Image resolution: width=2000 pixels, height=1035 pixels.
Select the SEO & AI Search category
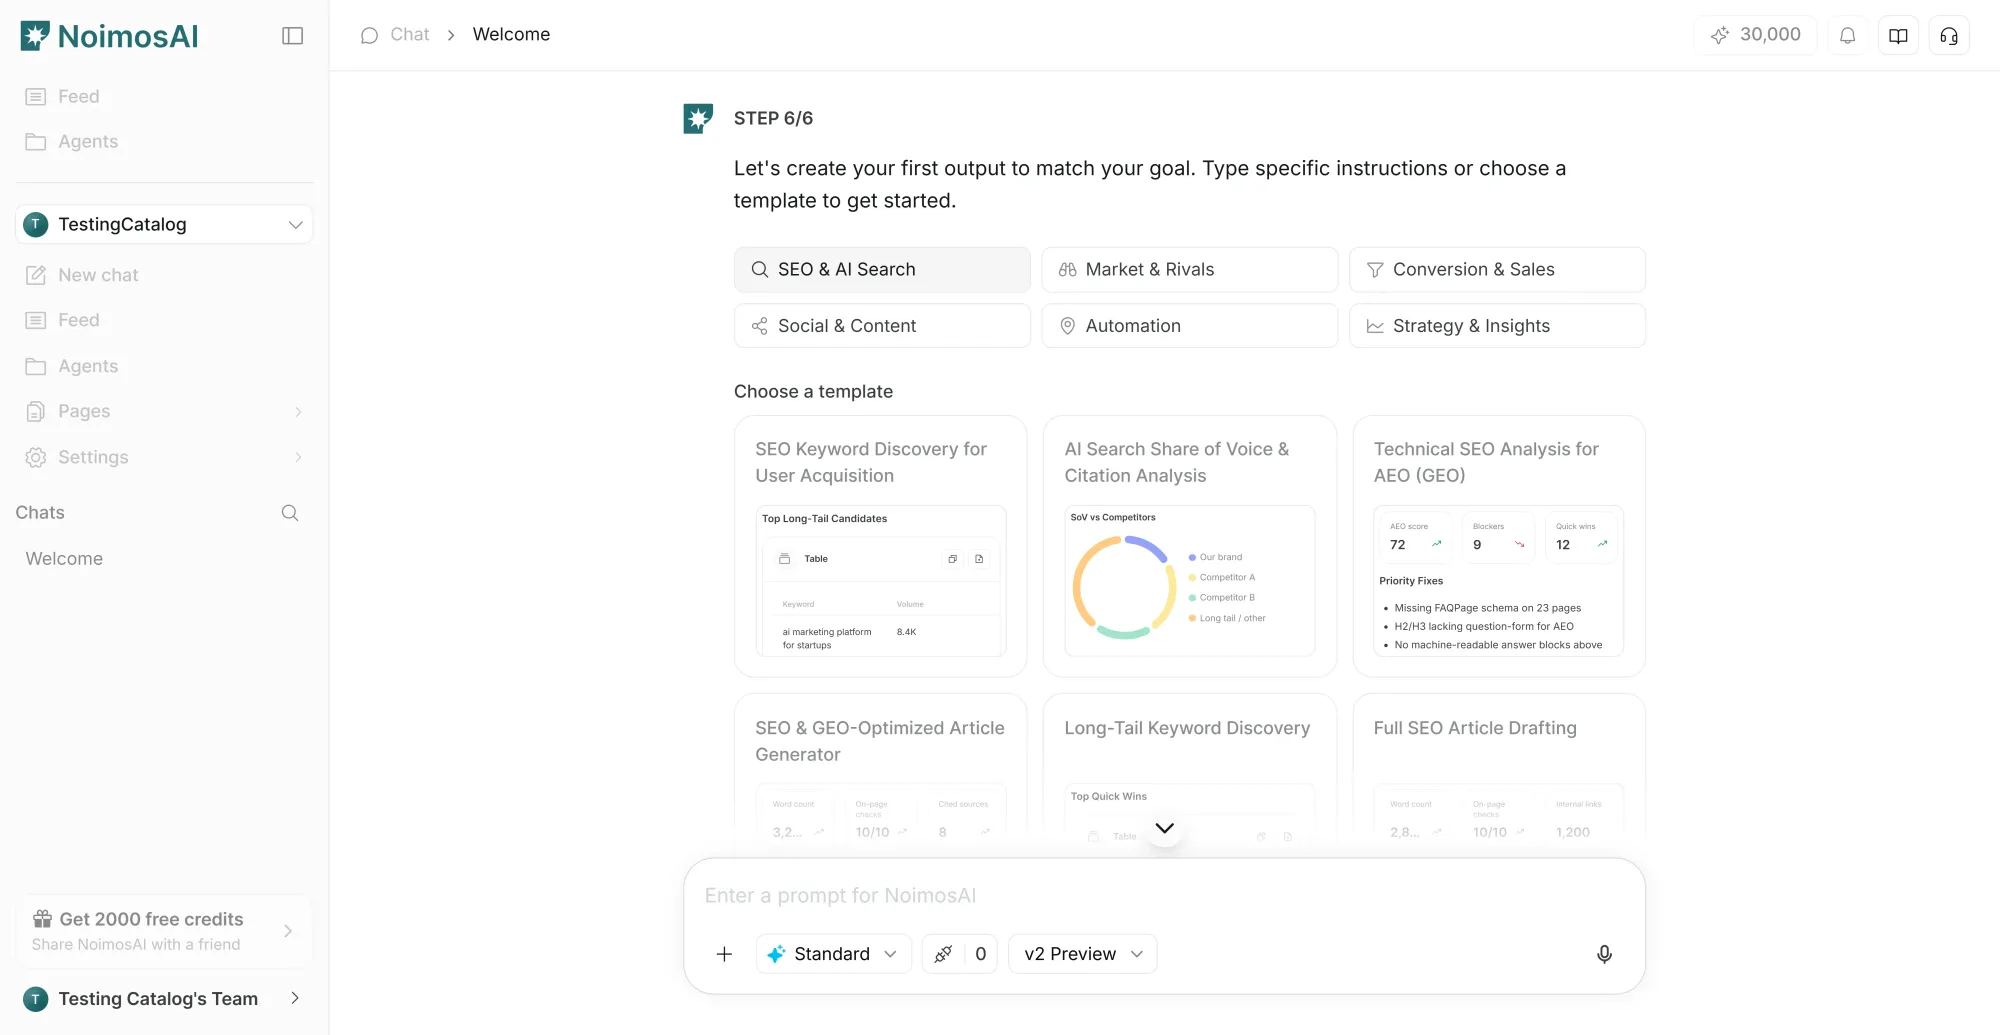pyautogui.click(x=882, y=270)
